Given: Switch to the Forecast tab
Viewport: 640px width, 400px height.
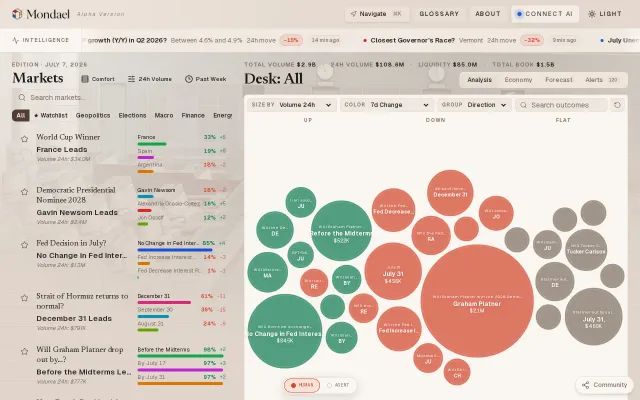Looking at the screenshot, I should [x=559, y=80].
